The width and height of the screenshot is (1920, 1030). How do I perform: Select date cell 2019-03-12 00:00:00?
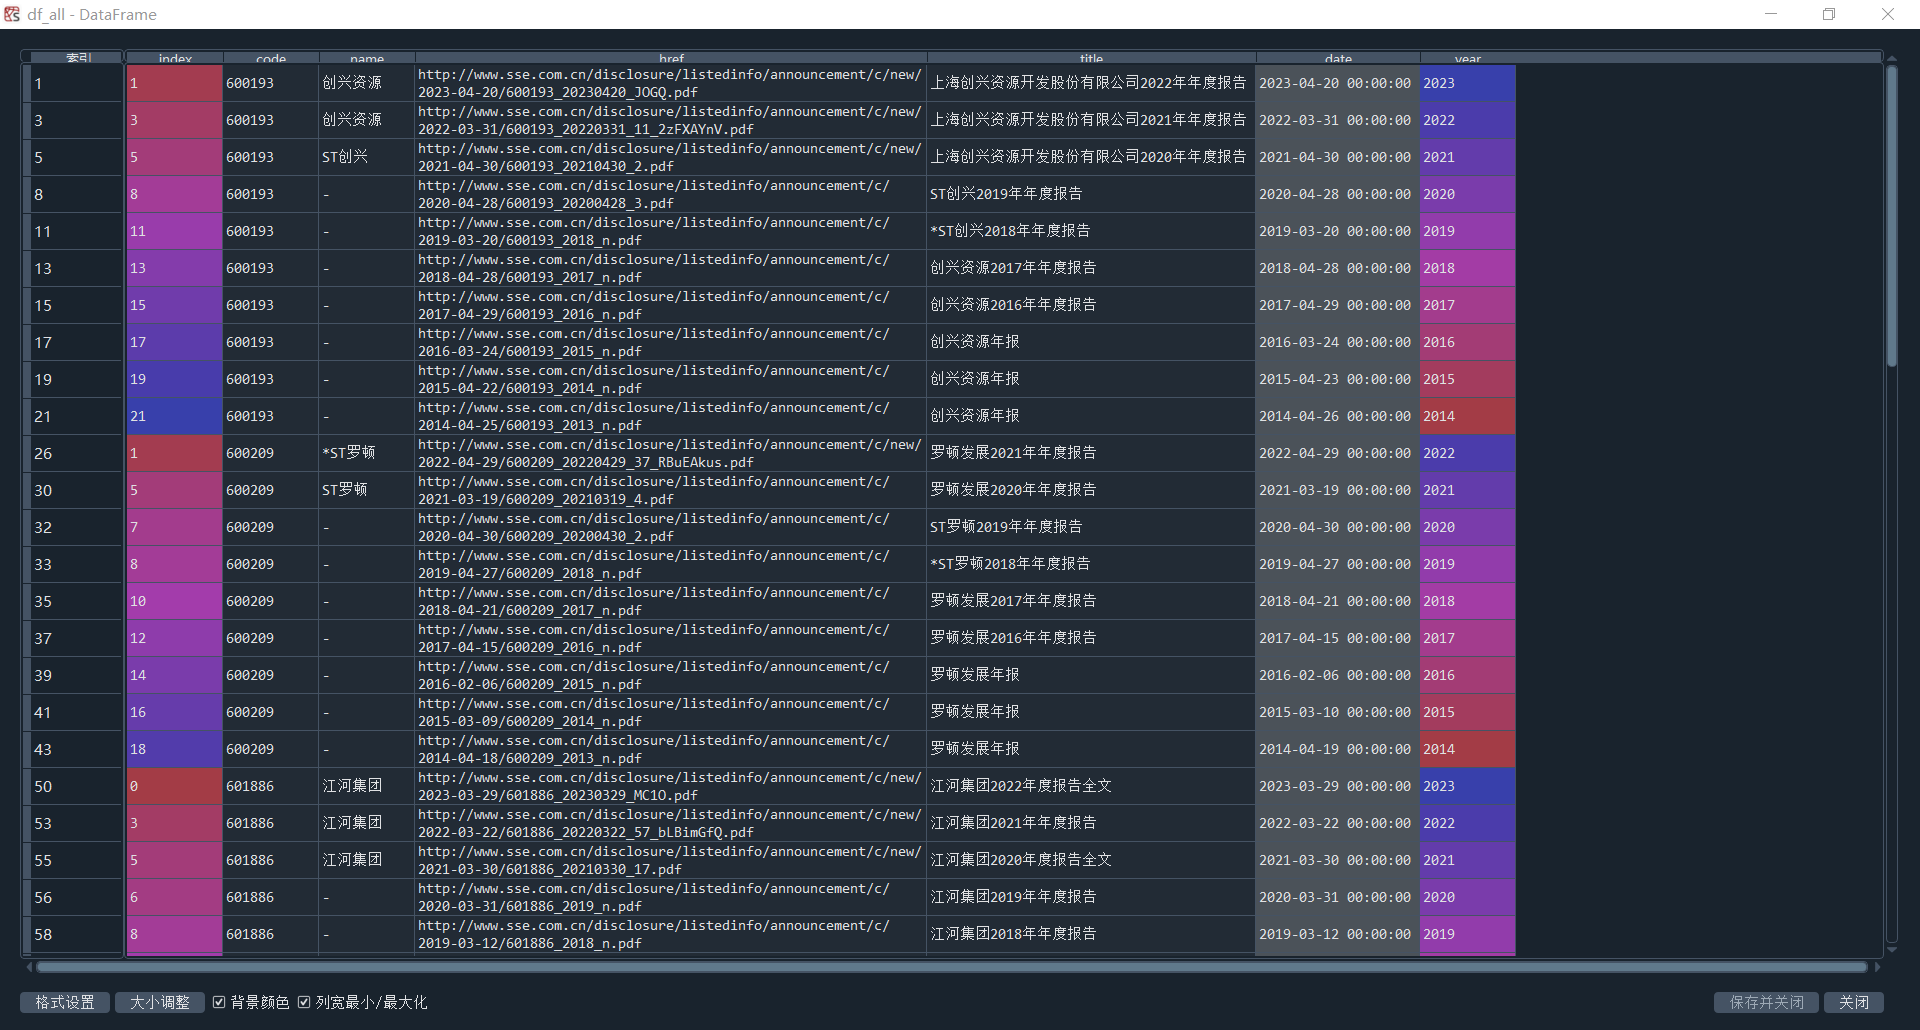[1338, 934]
